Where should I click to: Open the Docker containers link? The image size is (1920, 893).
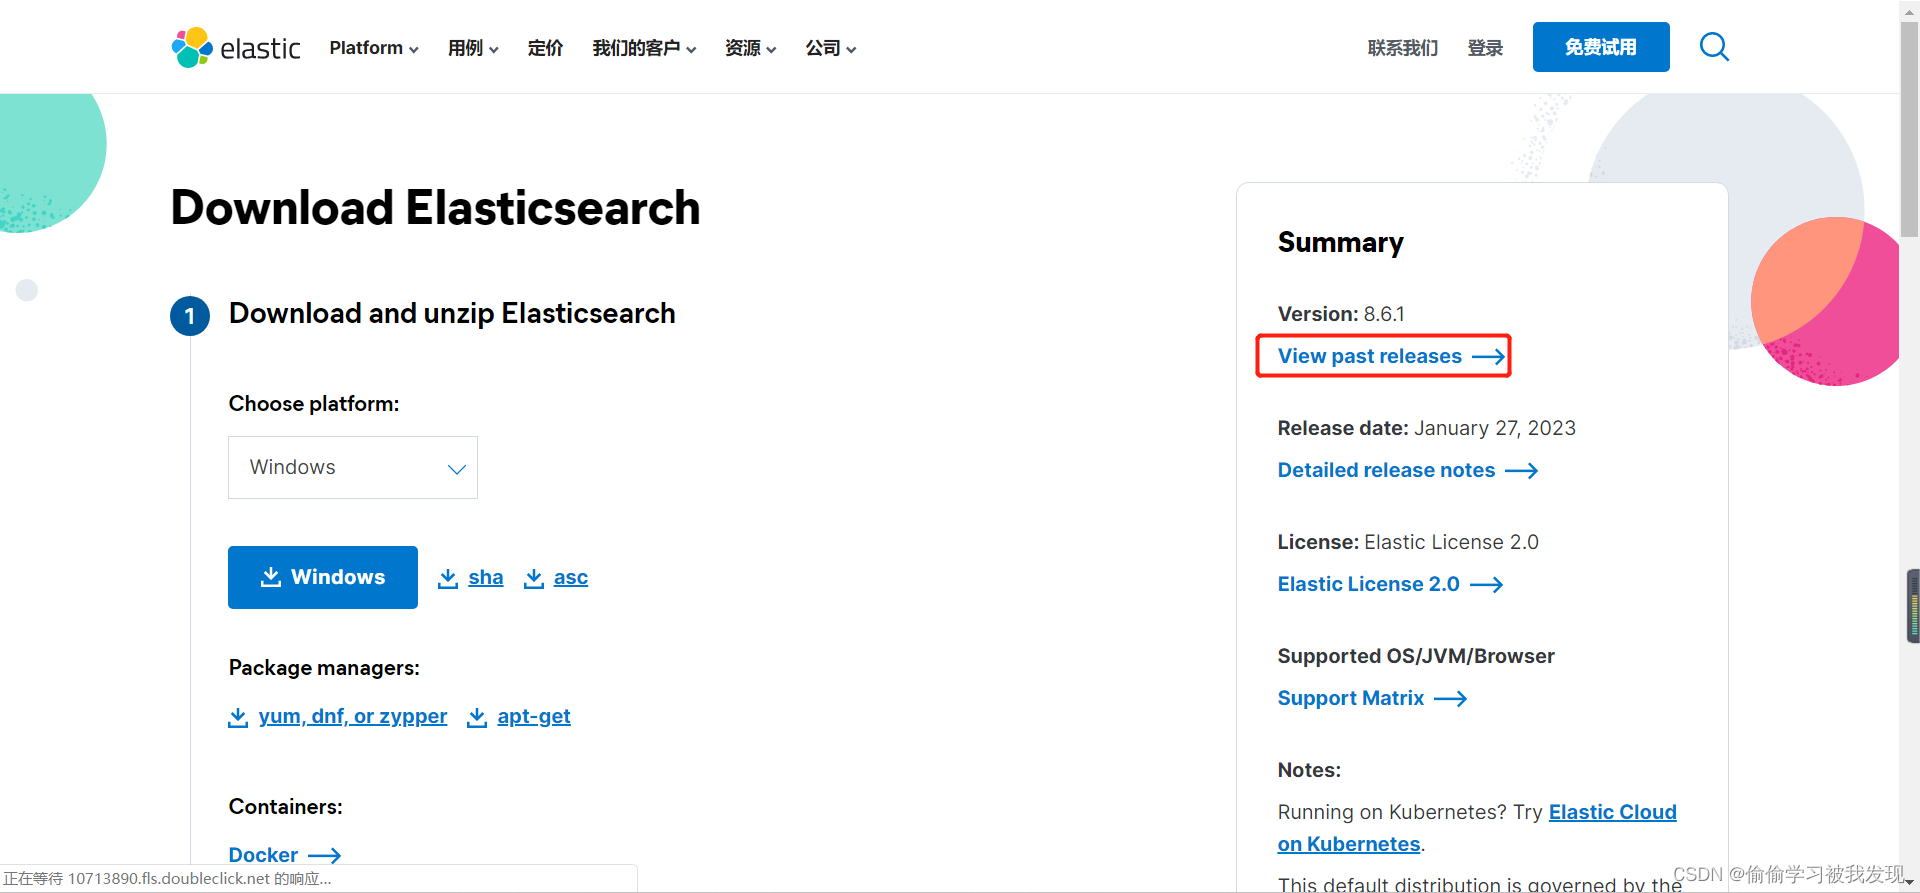[263, 855]
